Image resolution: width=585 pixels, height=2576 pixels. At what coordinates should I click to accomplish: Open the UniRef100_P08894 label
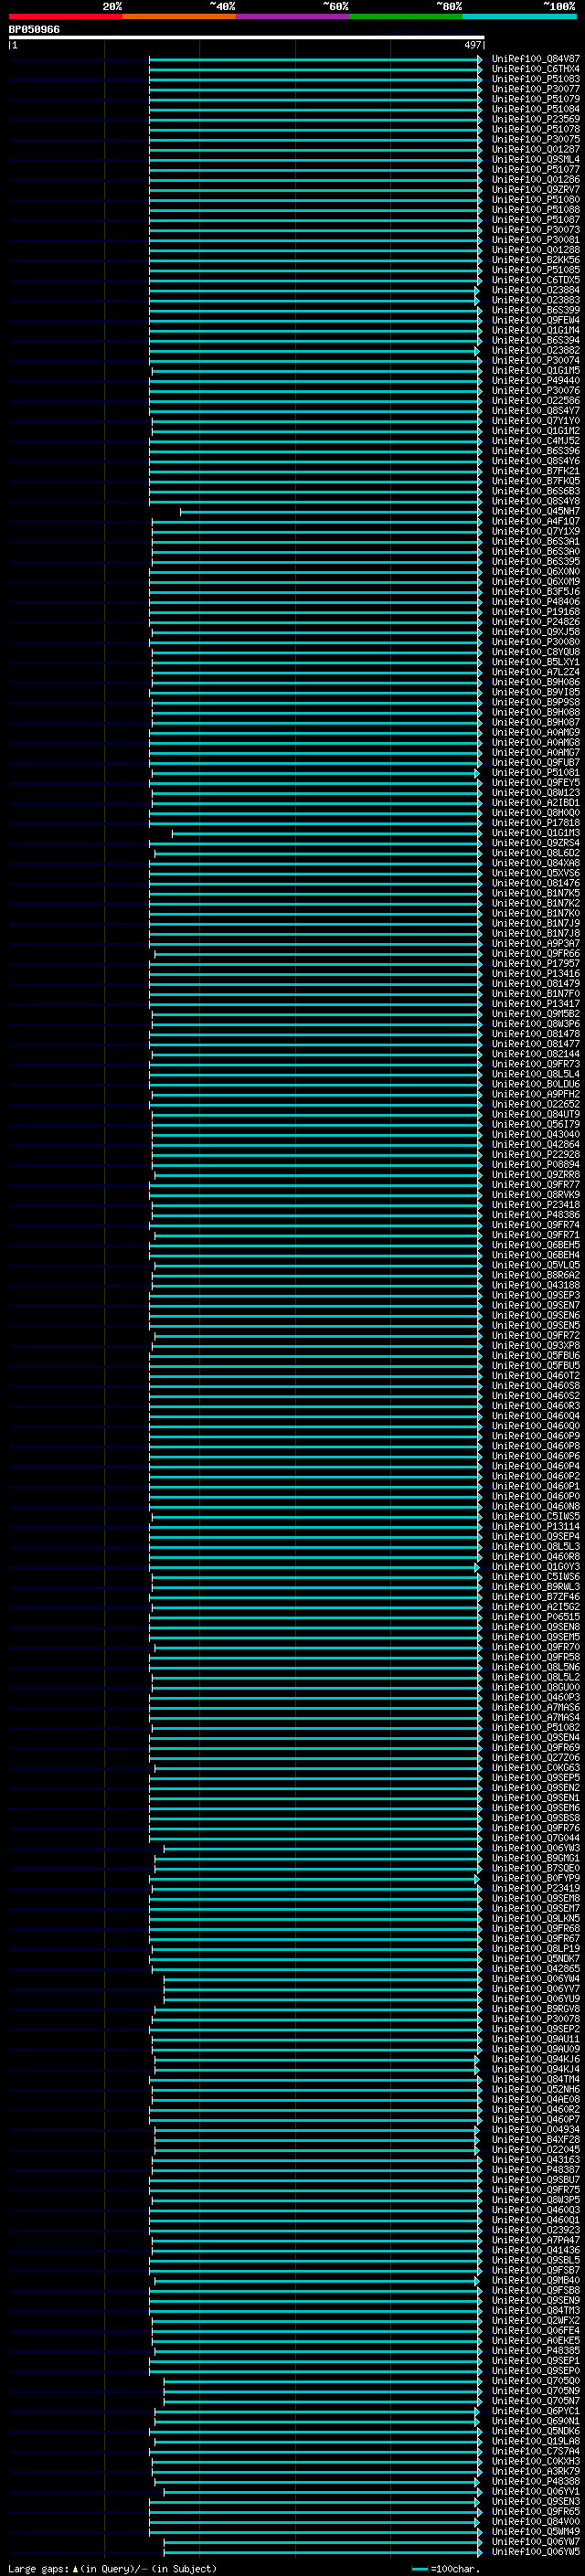click(x=535, y=1164)
